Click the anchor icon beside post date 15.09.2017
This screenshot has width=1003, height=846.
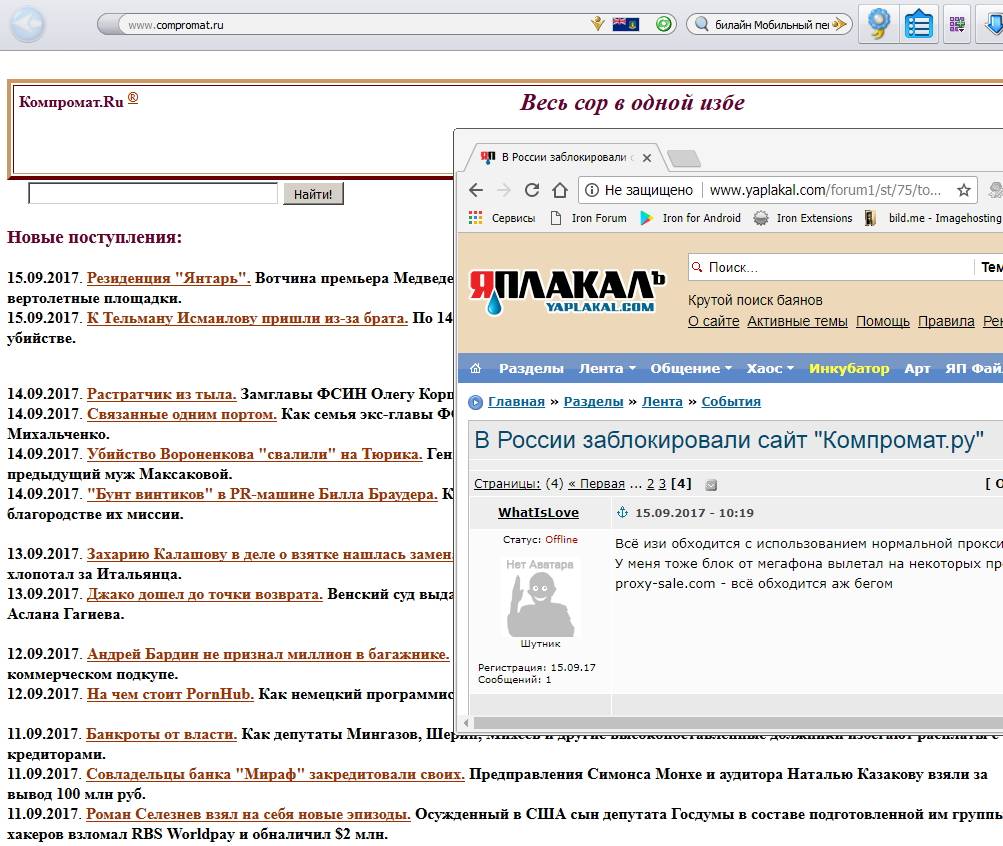622,512
